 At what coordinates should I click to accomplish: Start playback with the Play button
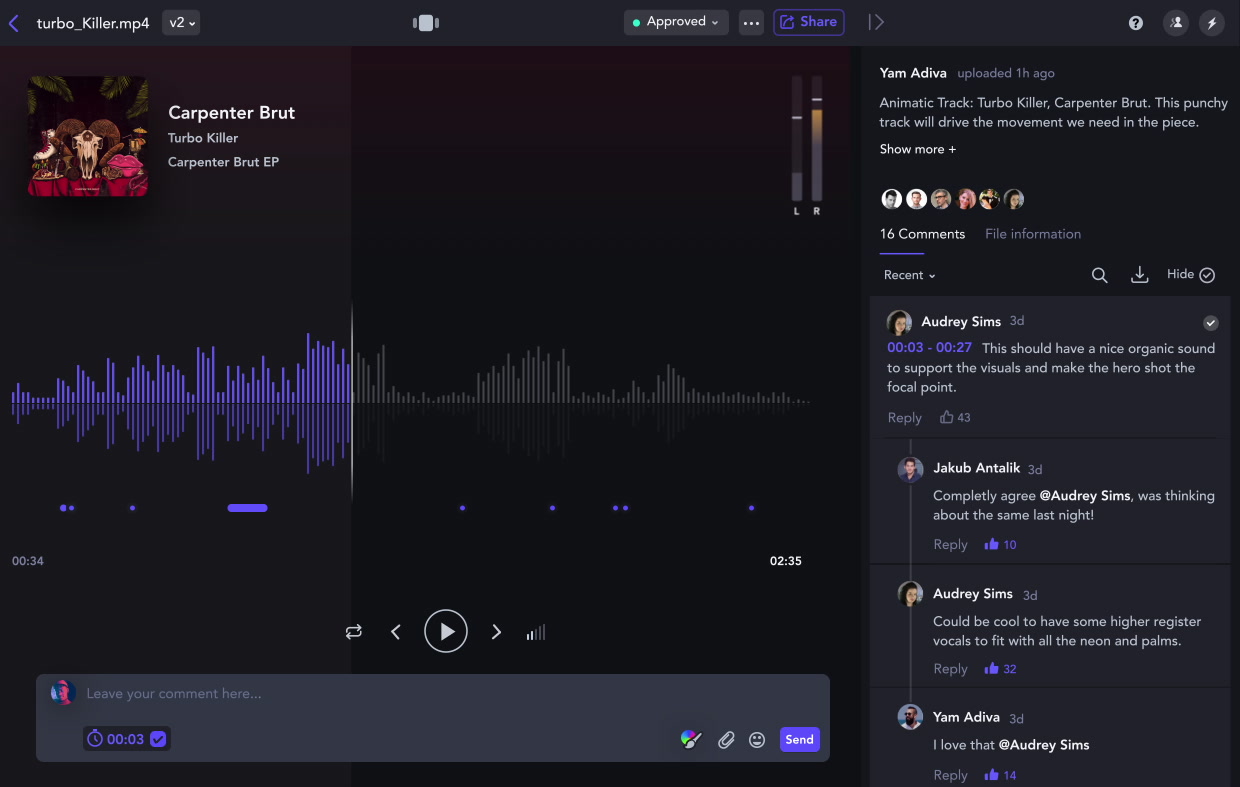[x=446, y=631]
